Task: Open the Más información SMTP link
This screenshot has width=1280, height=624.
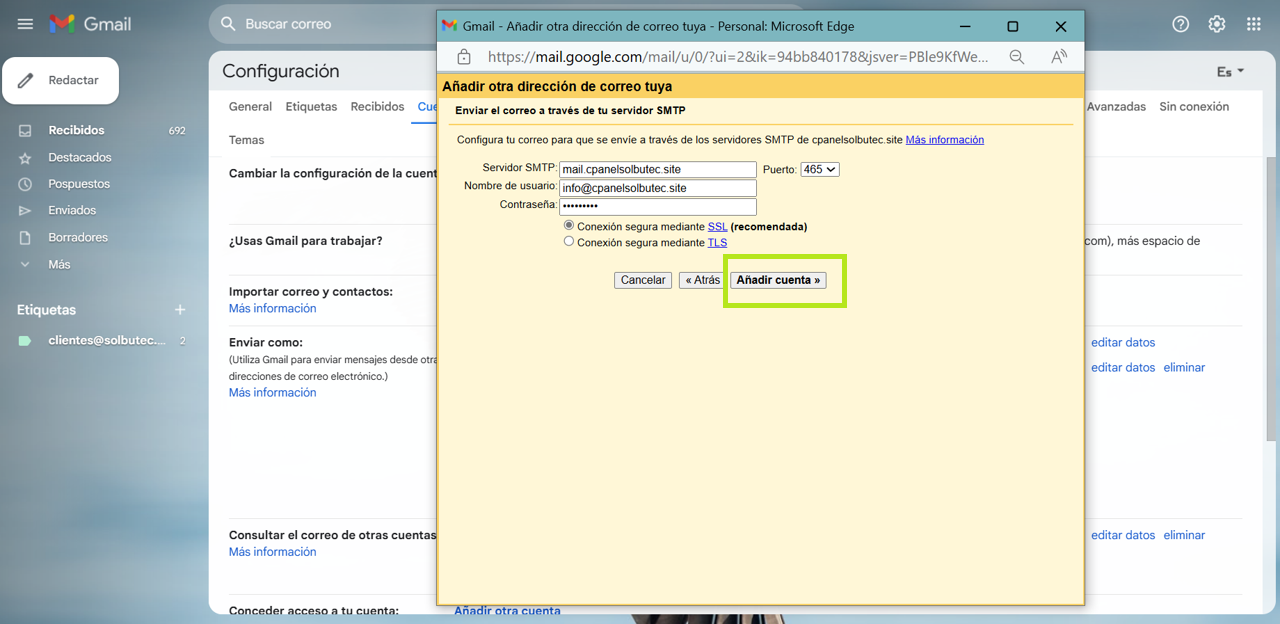Action: [x=944, y=140]
